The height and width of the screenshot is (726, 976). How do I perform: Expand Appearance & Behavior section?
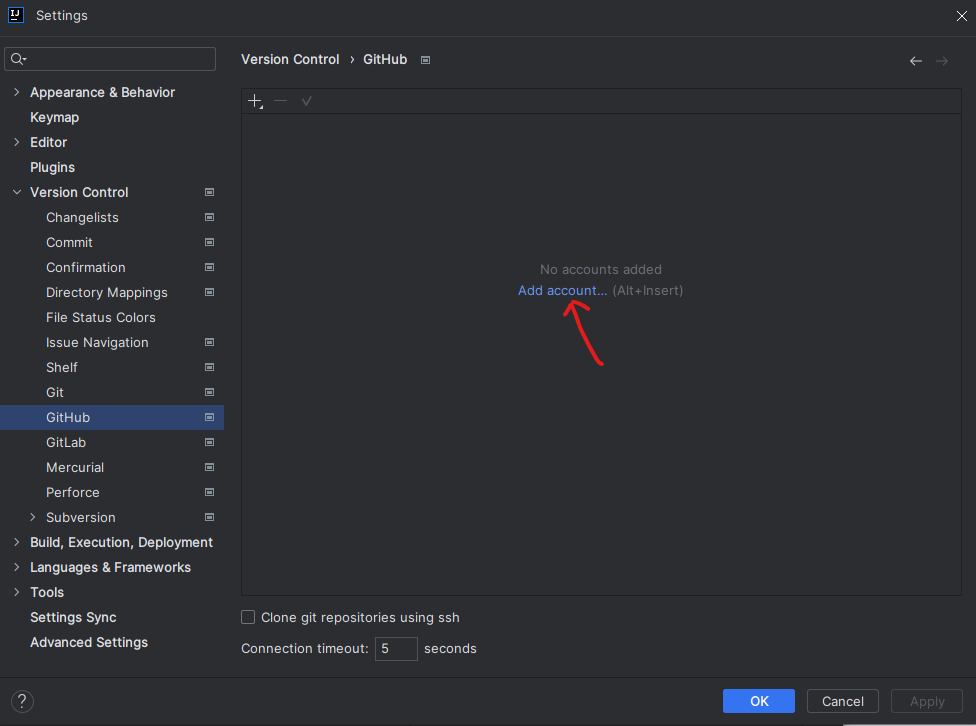tap(17, 92)
